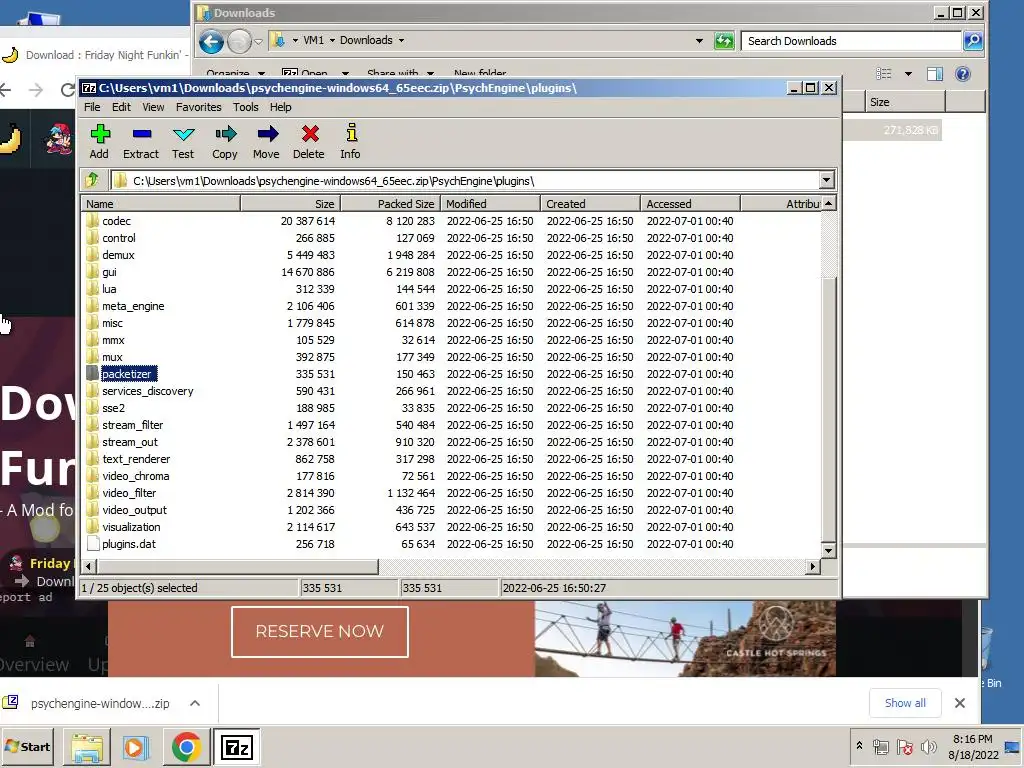Click the search magnifier in Downloads window
This screenshot has width=1024, height=768.
click(973, 40)
